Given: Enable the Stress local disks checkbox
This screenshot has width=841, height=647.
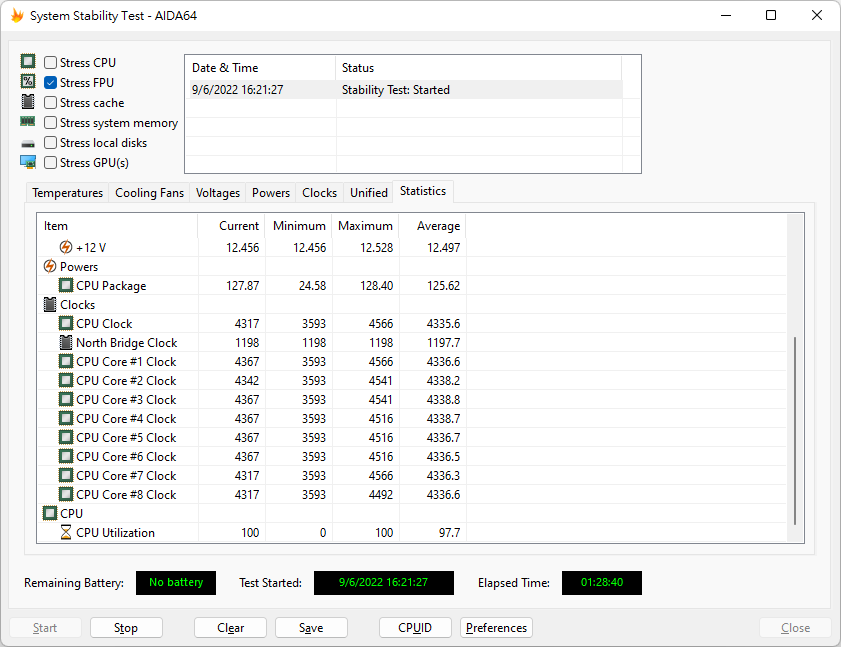Looking at the screenshot, I should (50, 143).
